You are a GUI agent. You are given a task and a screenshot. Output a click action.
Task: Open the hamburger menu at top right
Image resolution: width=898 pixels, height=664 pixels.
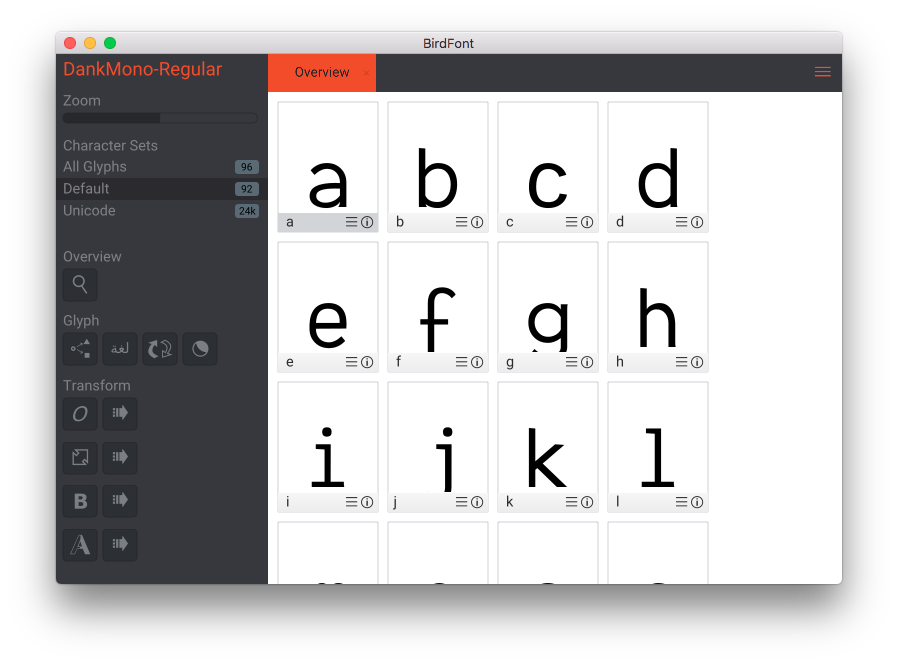point(823,71)
